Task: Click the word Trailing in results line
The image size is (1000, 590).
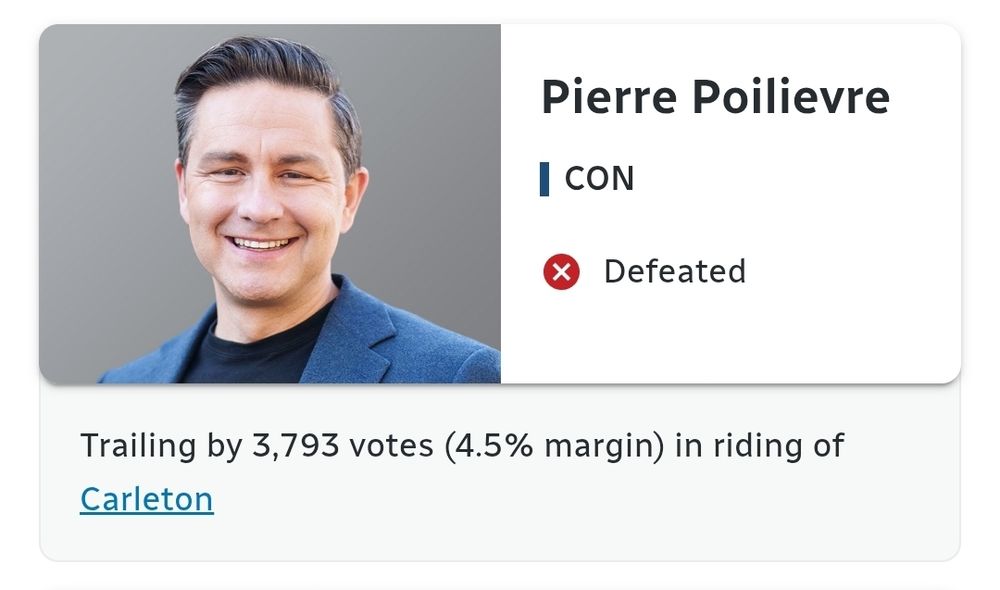Action: (138, 445)
